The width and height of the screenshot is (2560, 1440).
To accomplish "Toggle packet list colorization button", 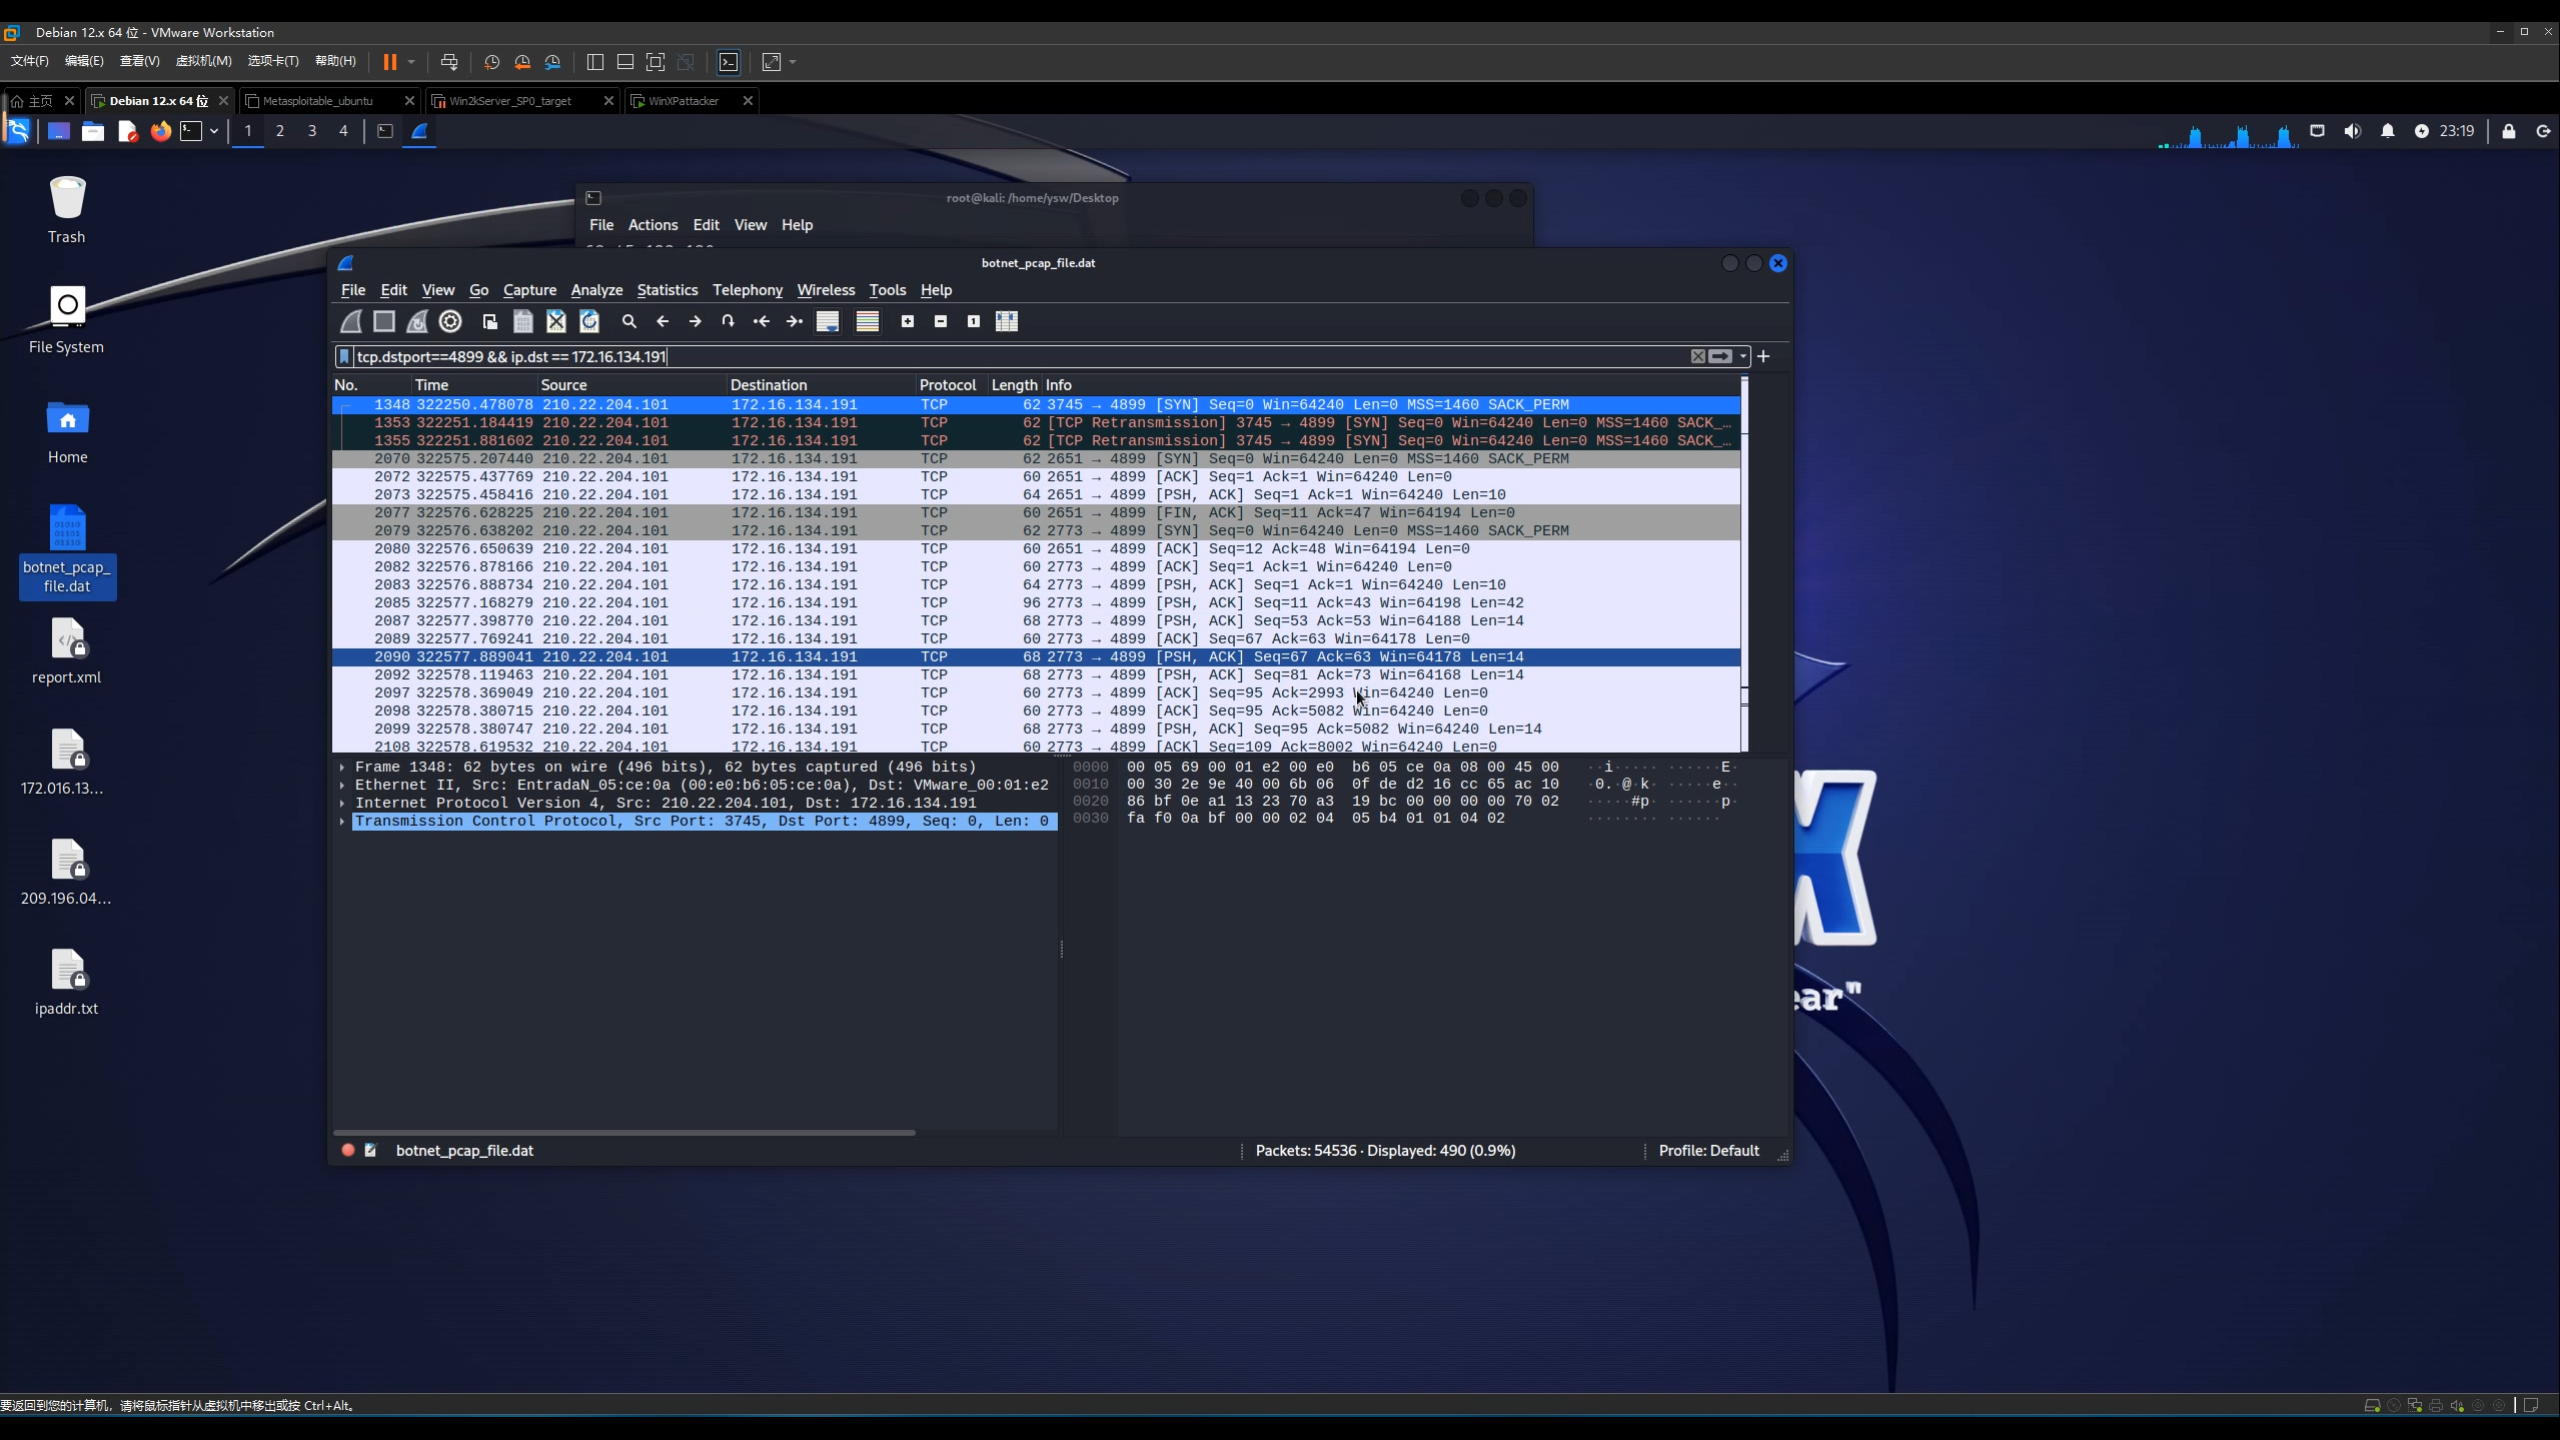I will tap(867, 321).
